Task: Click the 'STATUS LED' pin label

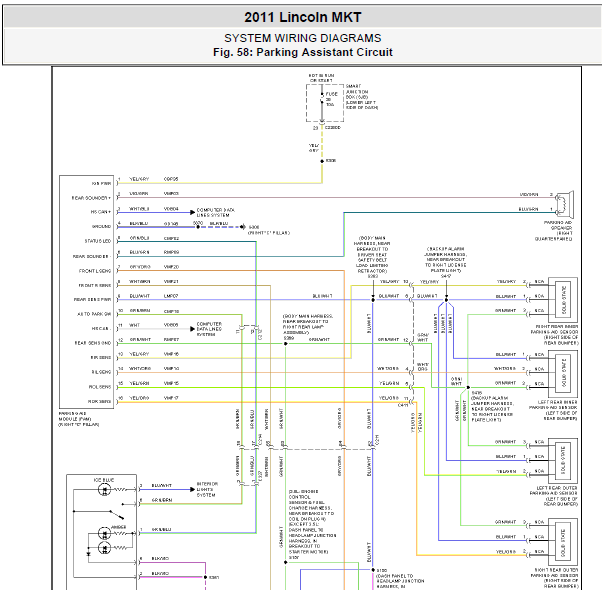Action: click(x=98, y=241)
